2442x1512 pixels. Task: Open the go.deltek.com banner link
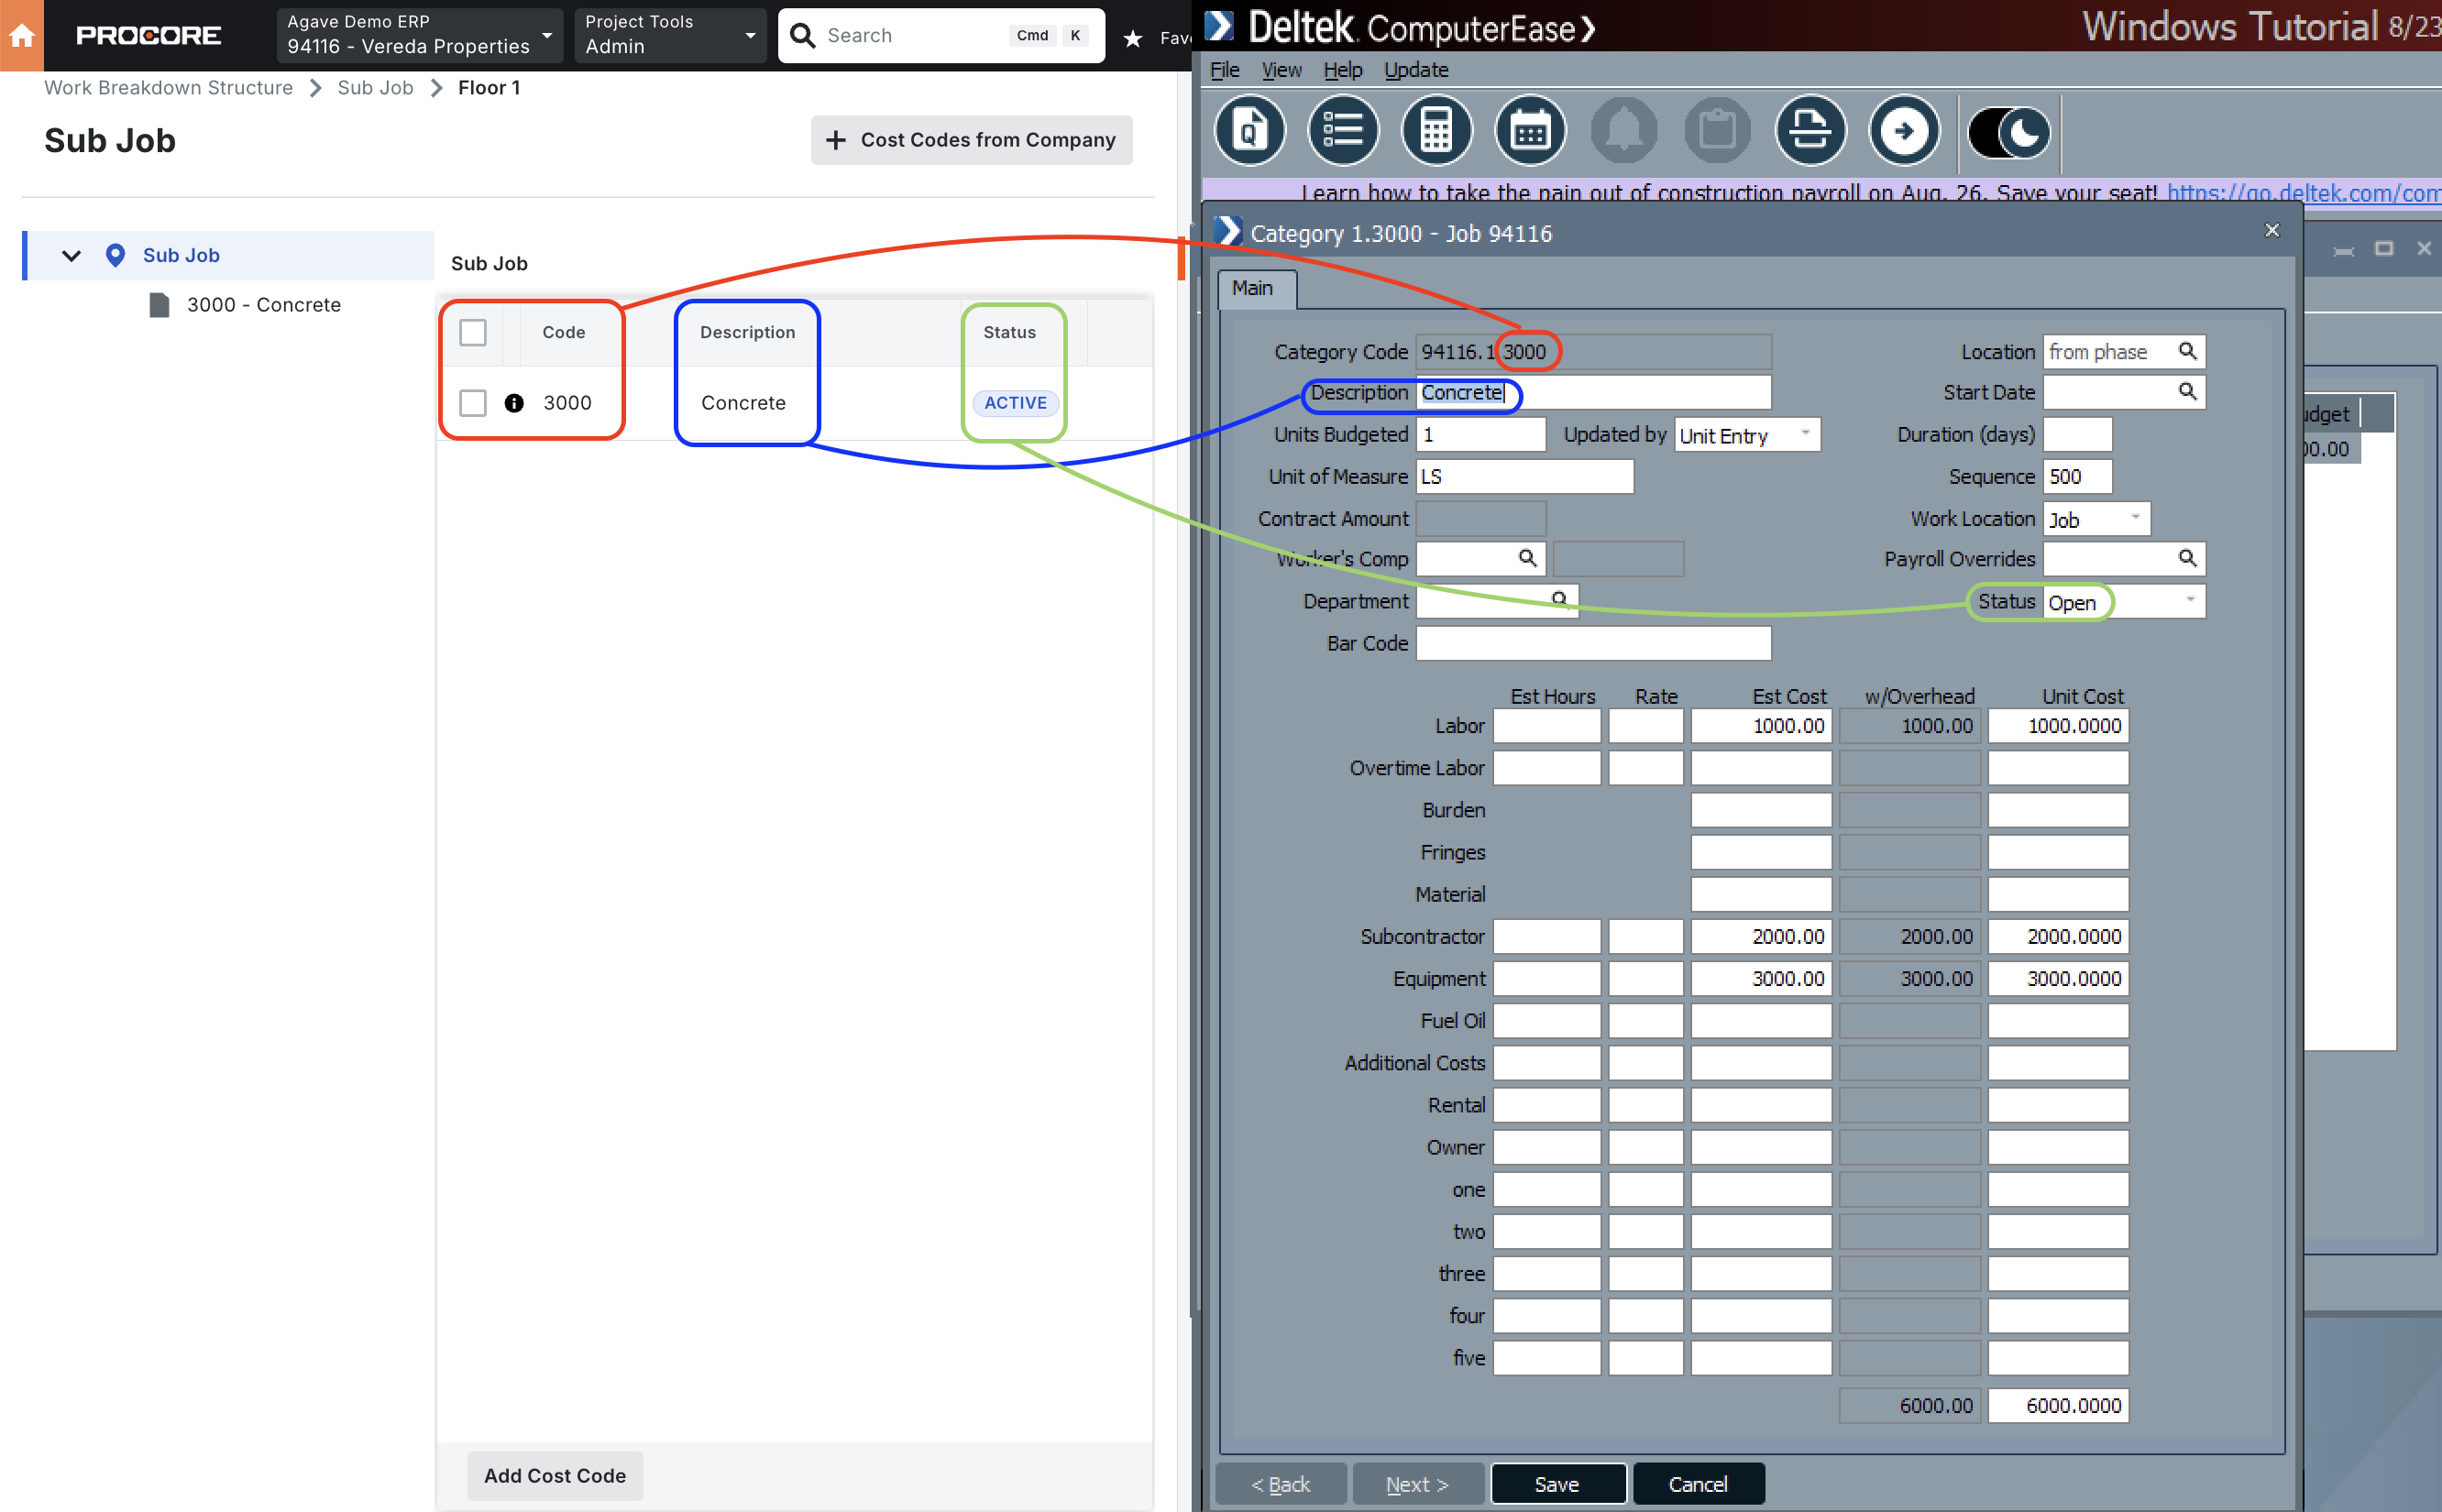click(x=2303, y=192)
